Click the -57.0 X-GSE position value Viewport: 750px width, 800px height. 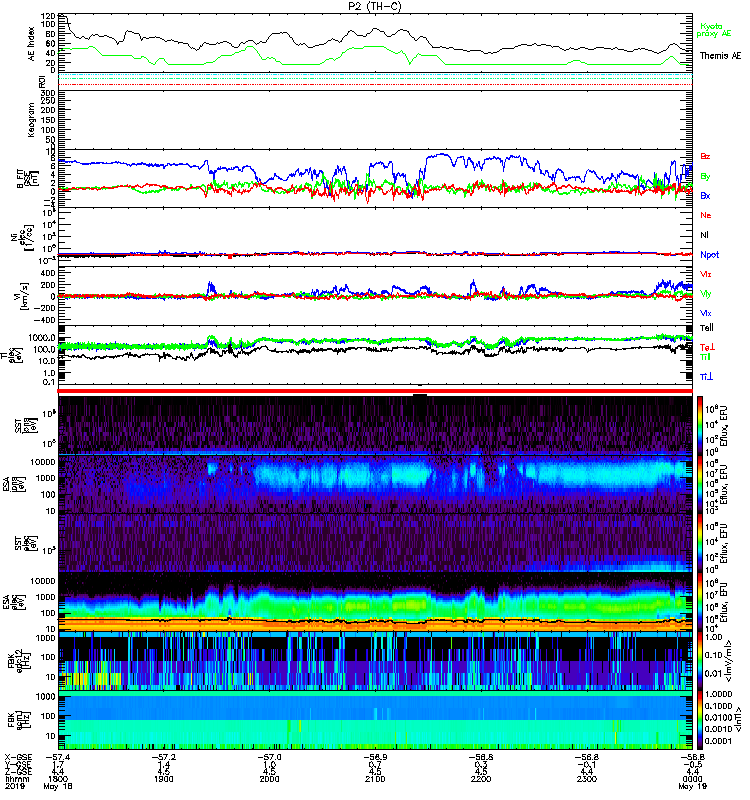pos(269,758)
